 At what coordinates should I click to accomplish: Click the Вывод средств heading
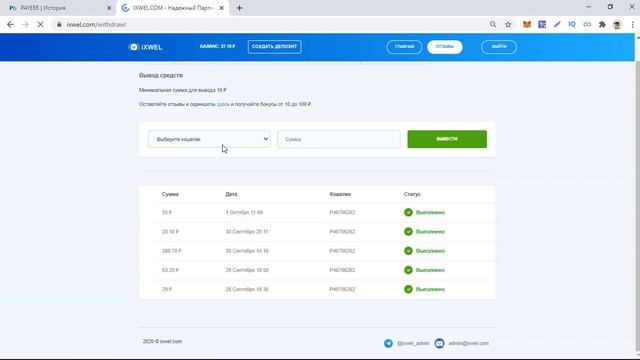161,76
